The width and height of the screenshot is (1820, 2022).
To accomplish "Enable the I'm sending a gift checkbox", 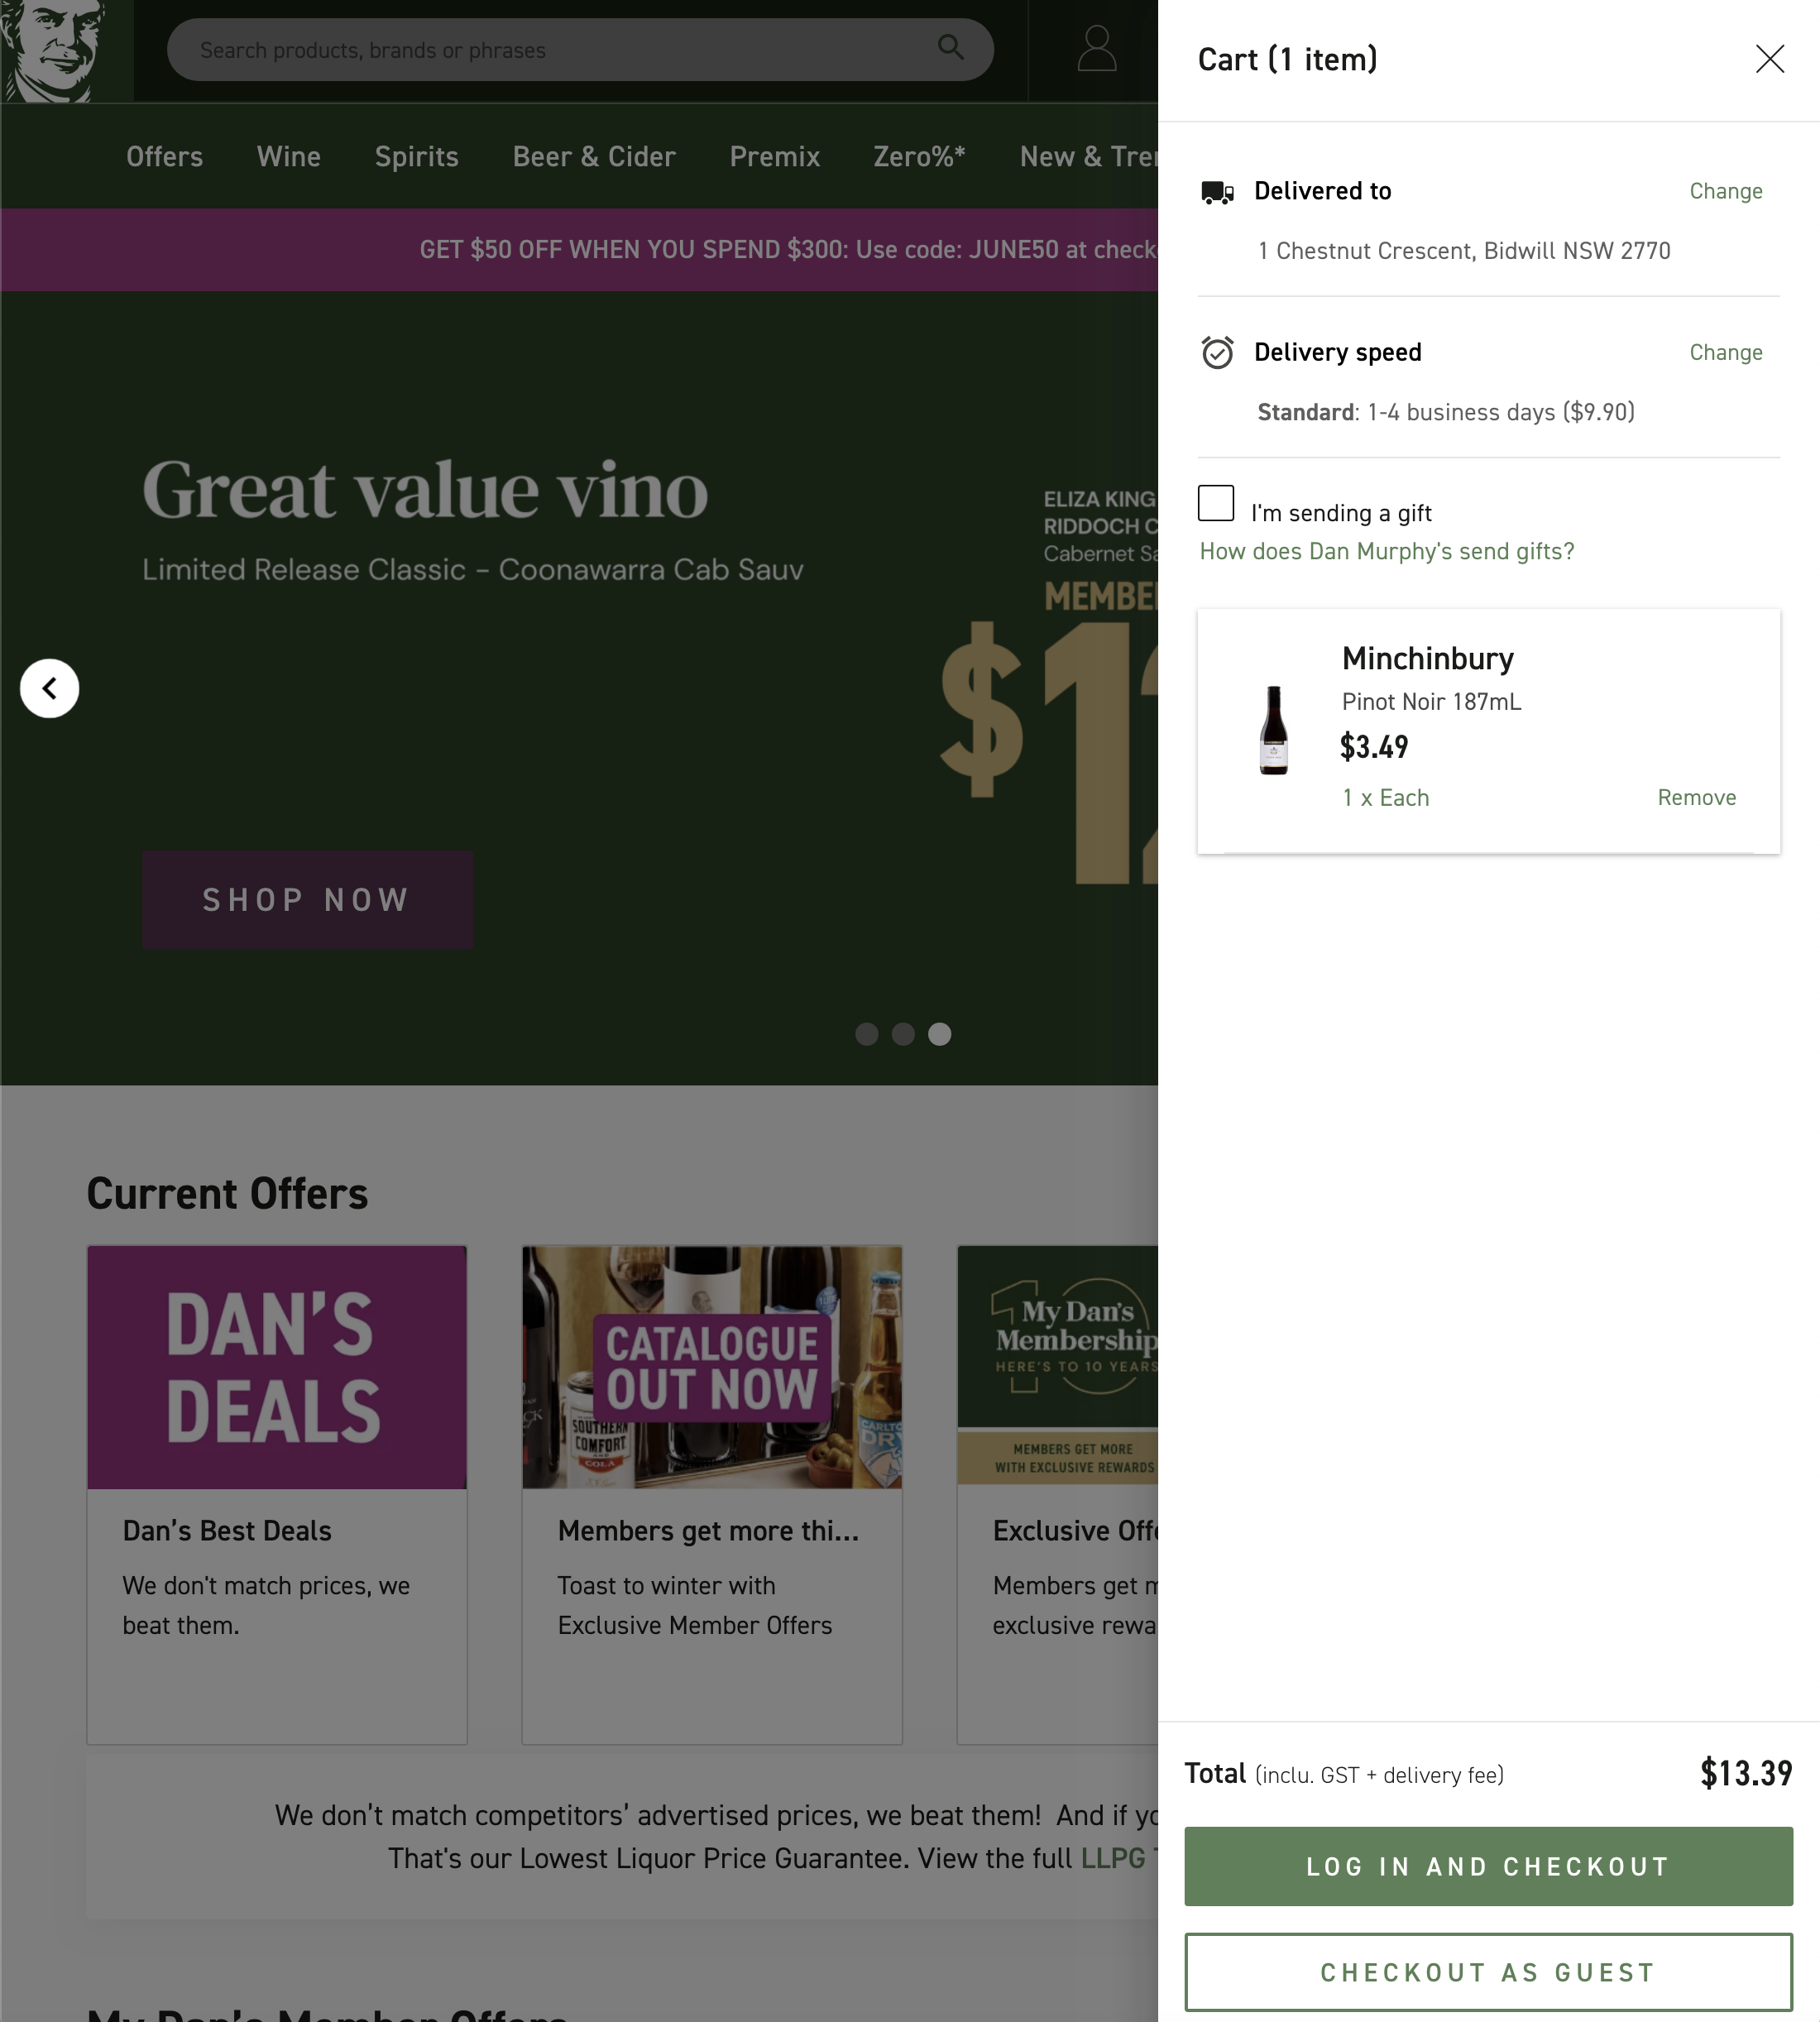I will coord(1216,505).
